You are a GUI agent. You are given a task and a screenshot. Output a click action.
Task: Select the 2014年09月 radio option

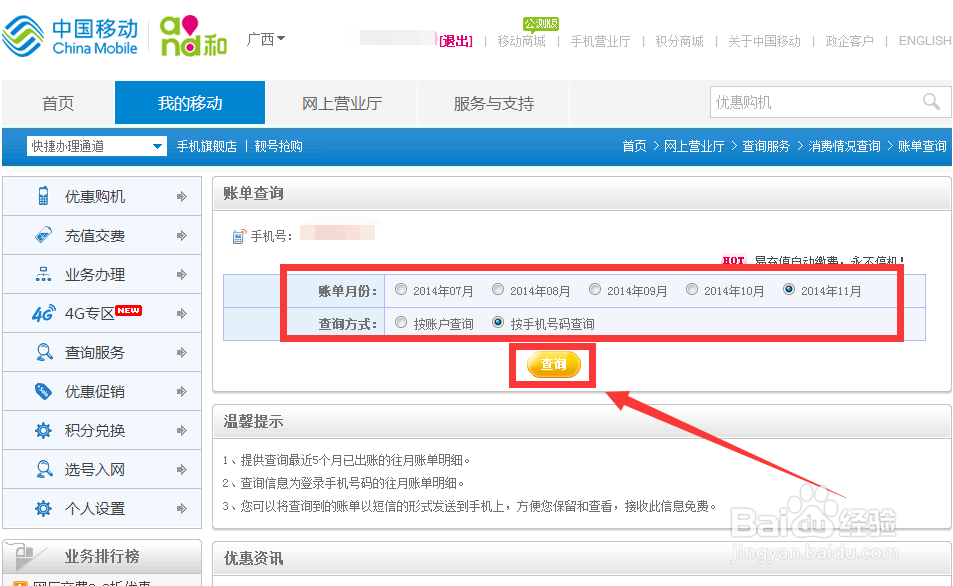tap(595, 288)
